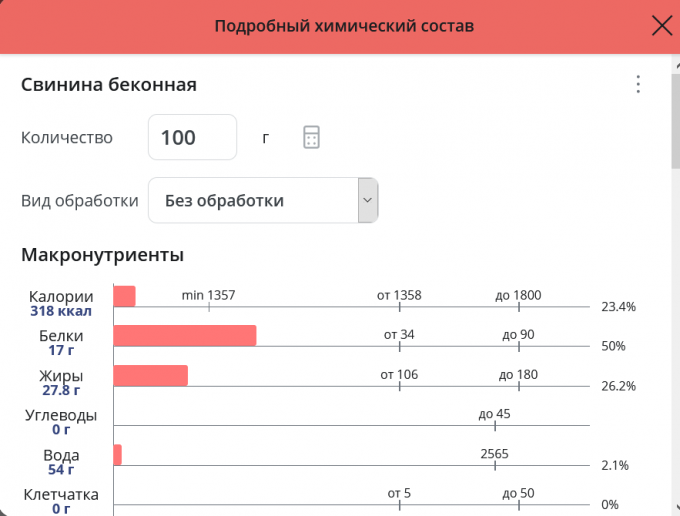Click the small red Вода progress bar
This screenshot has width=680, height=516.
click(118, 455)
